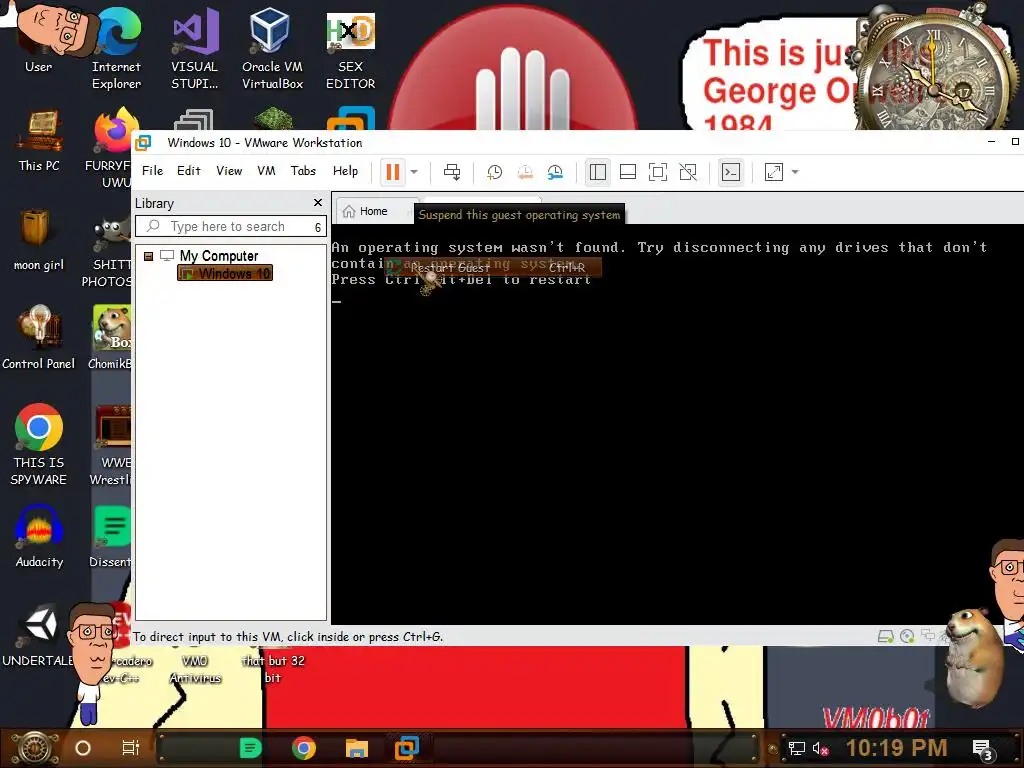Viewport: 1024px width, 768px height.
Task: Click the network tray icon
Action: [796, 748]
